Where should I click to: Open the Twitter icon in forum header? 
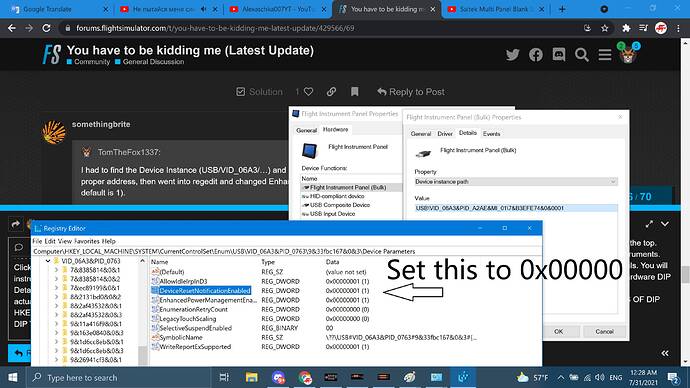(512, 55)
